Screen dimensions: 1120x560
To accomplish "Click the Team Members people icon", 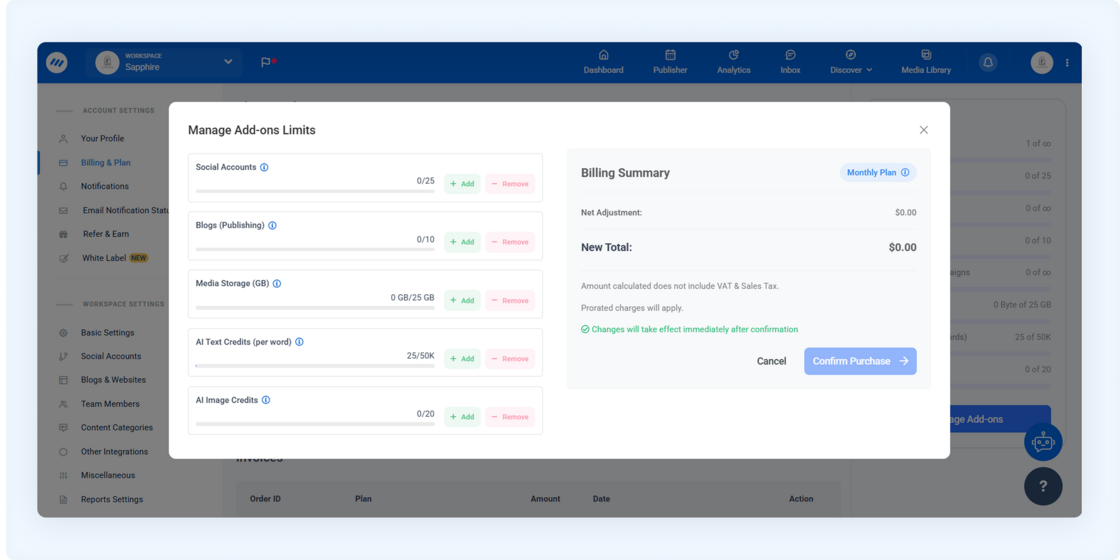I will pyautogui.click(x=64, y=404).
